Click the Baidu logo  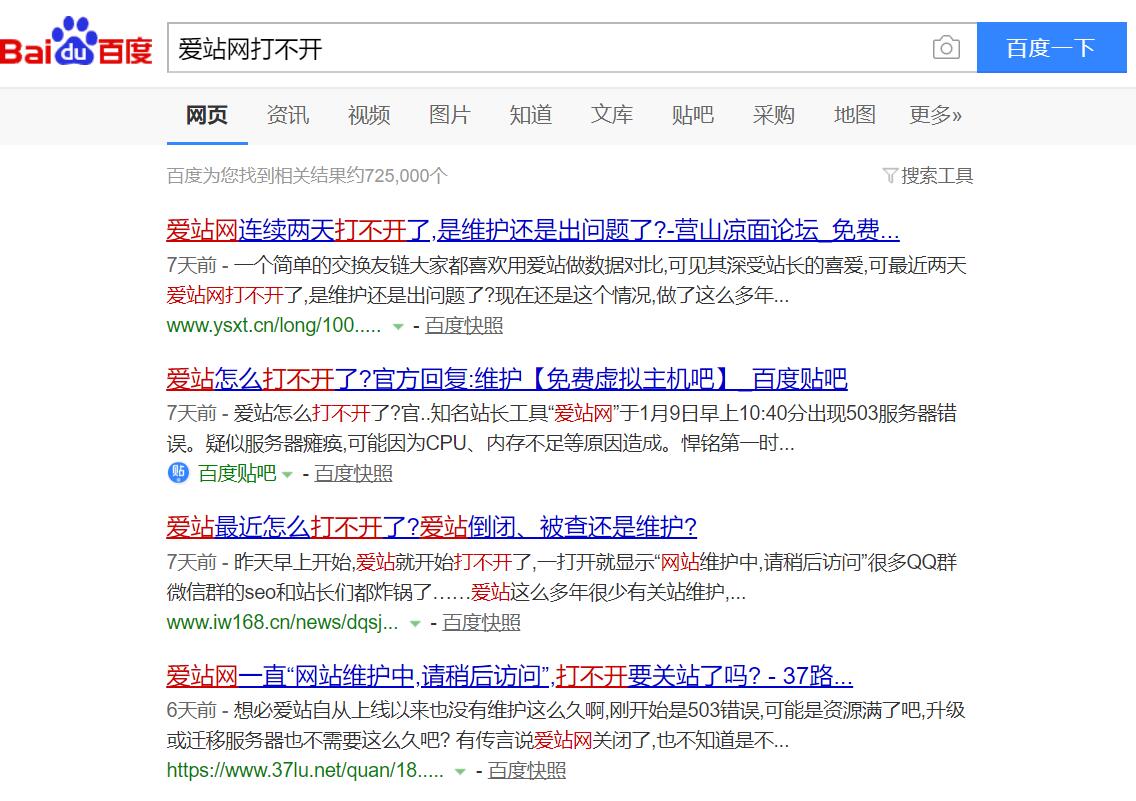coord(76,43)
